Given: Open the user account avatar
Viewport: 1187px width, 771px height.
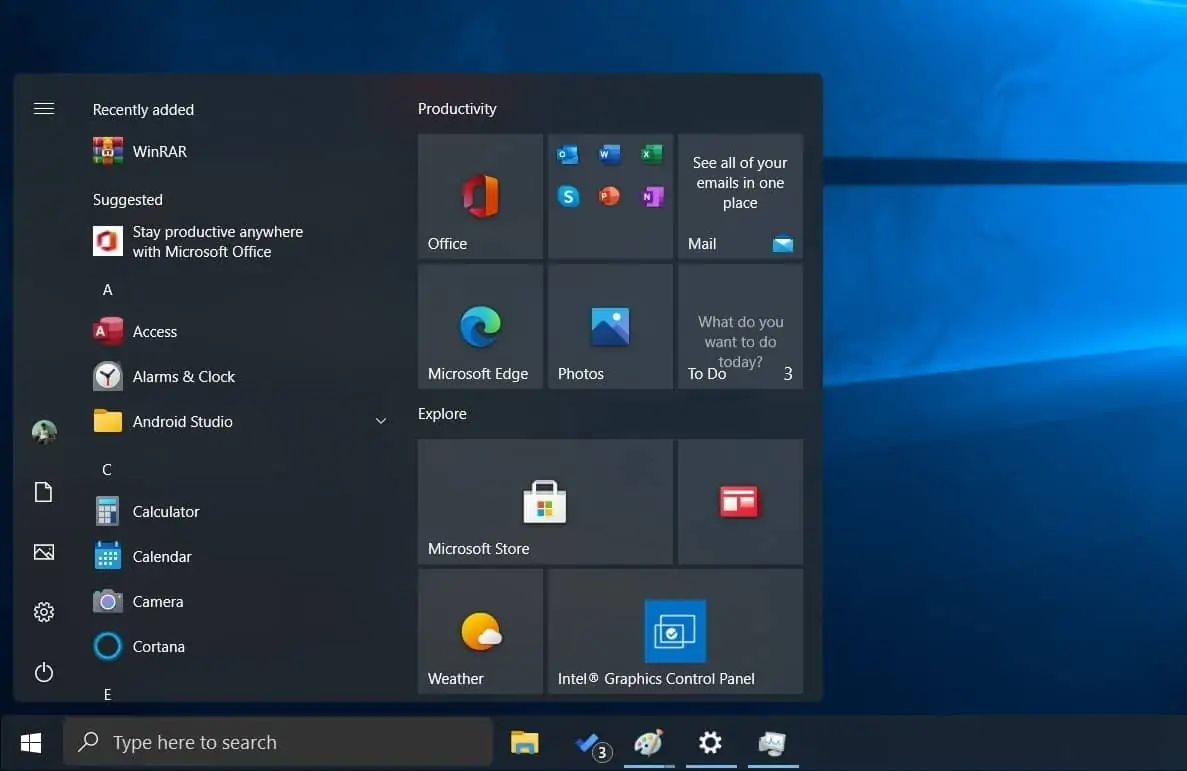Looking at the screenshot, I should [44, 432].
